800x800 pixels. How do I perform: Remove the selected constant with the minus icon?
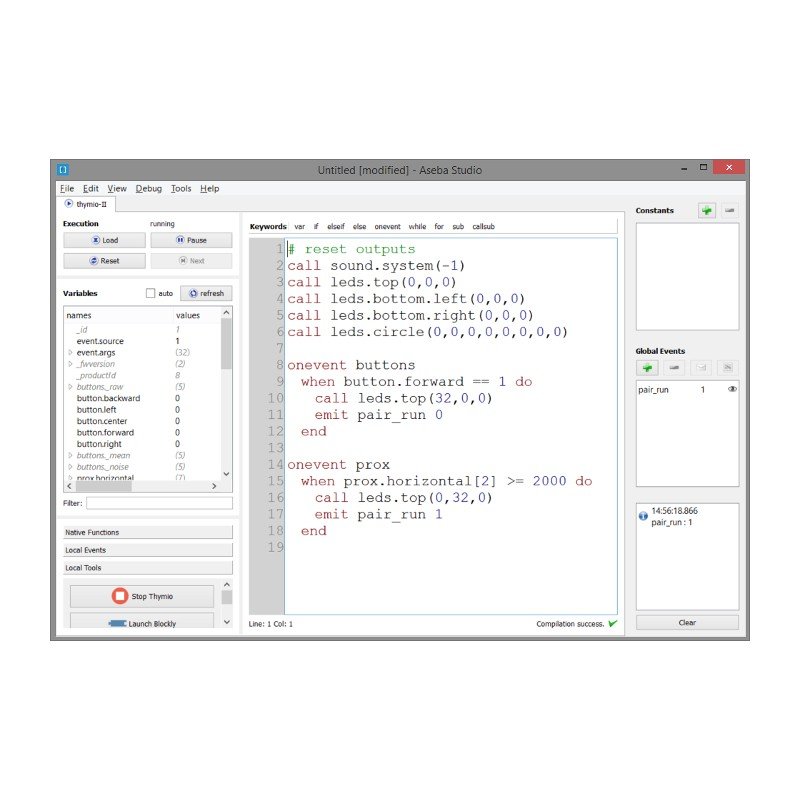tap(730, 211)
